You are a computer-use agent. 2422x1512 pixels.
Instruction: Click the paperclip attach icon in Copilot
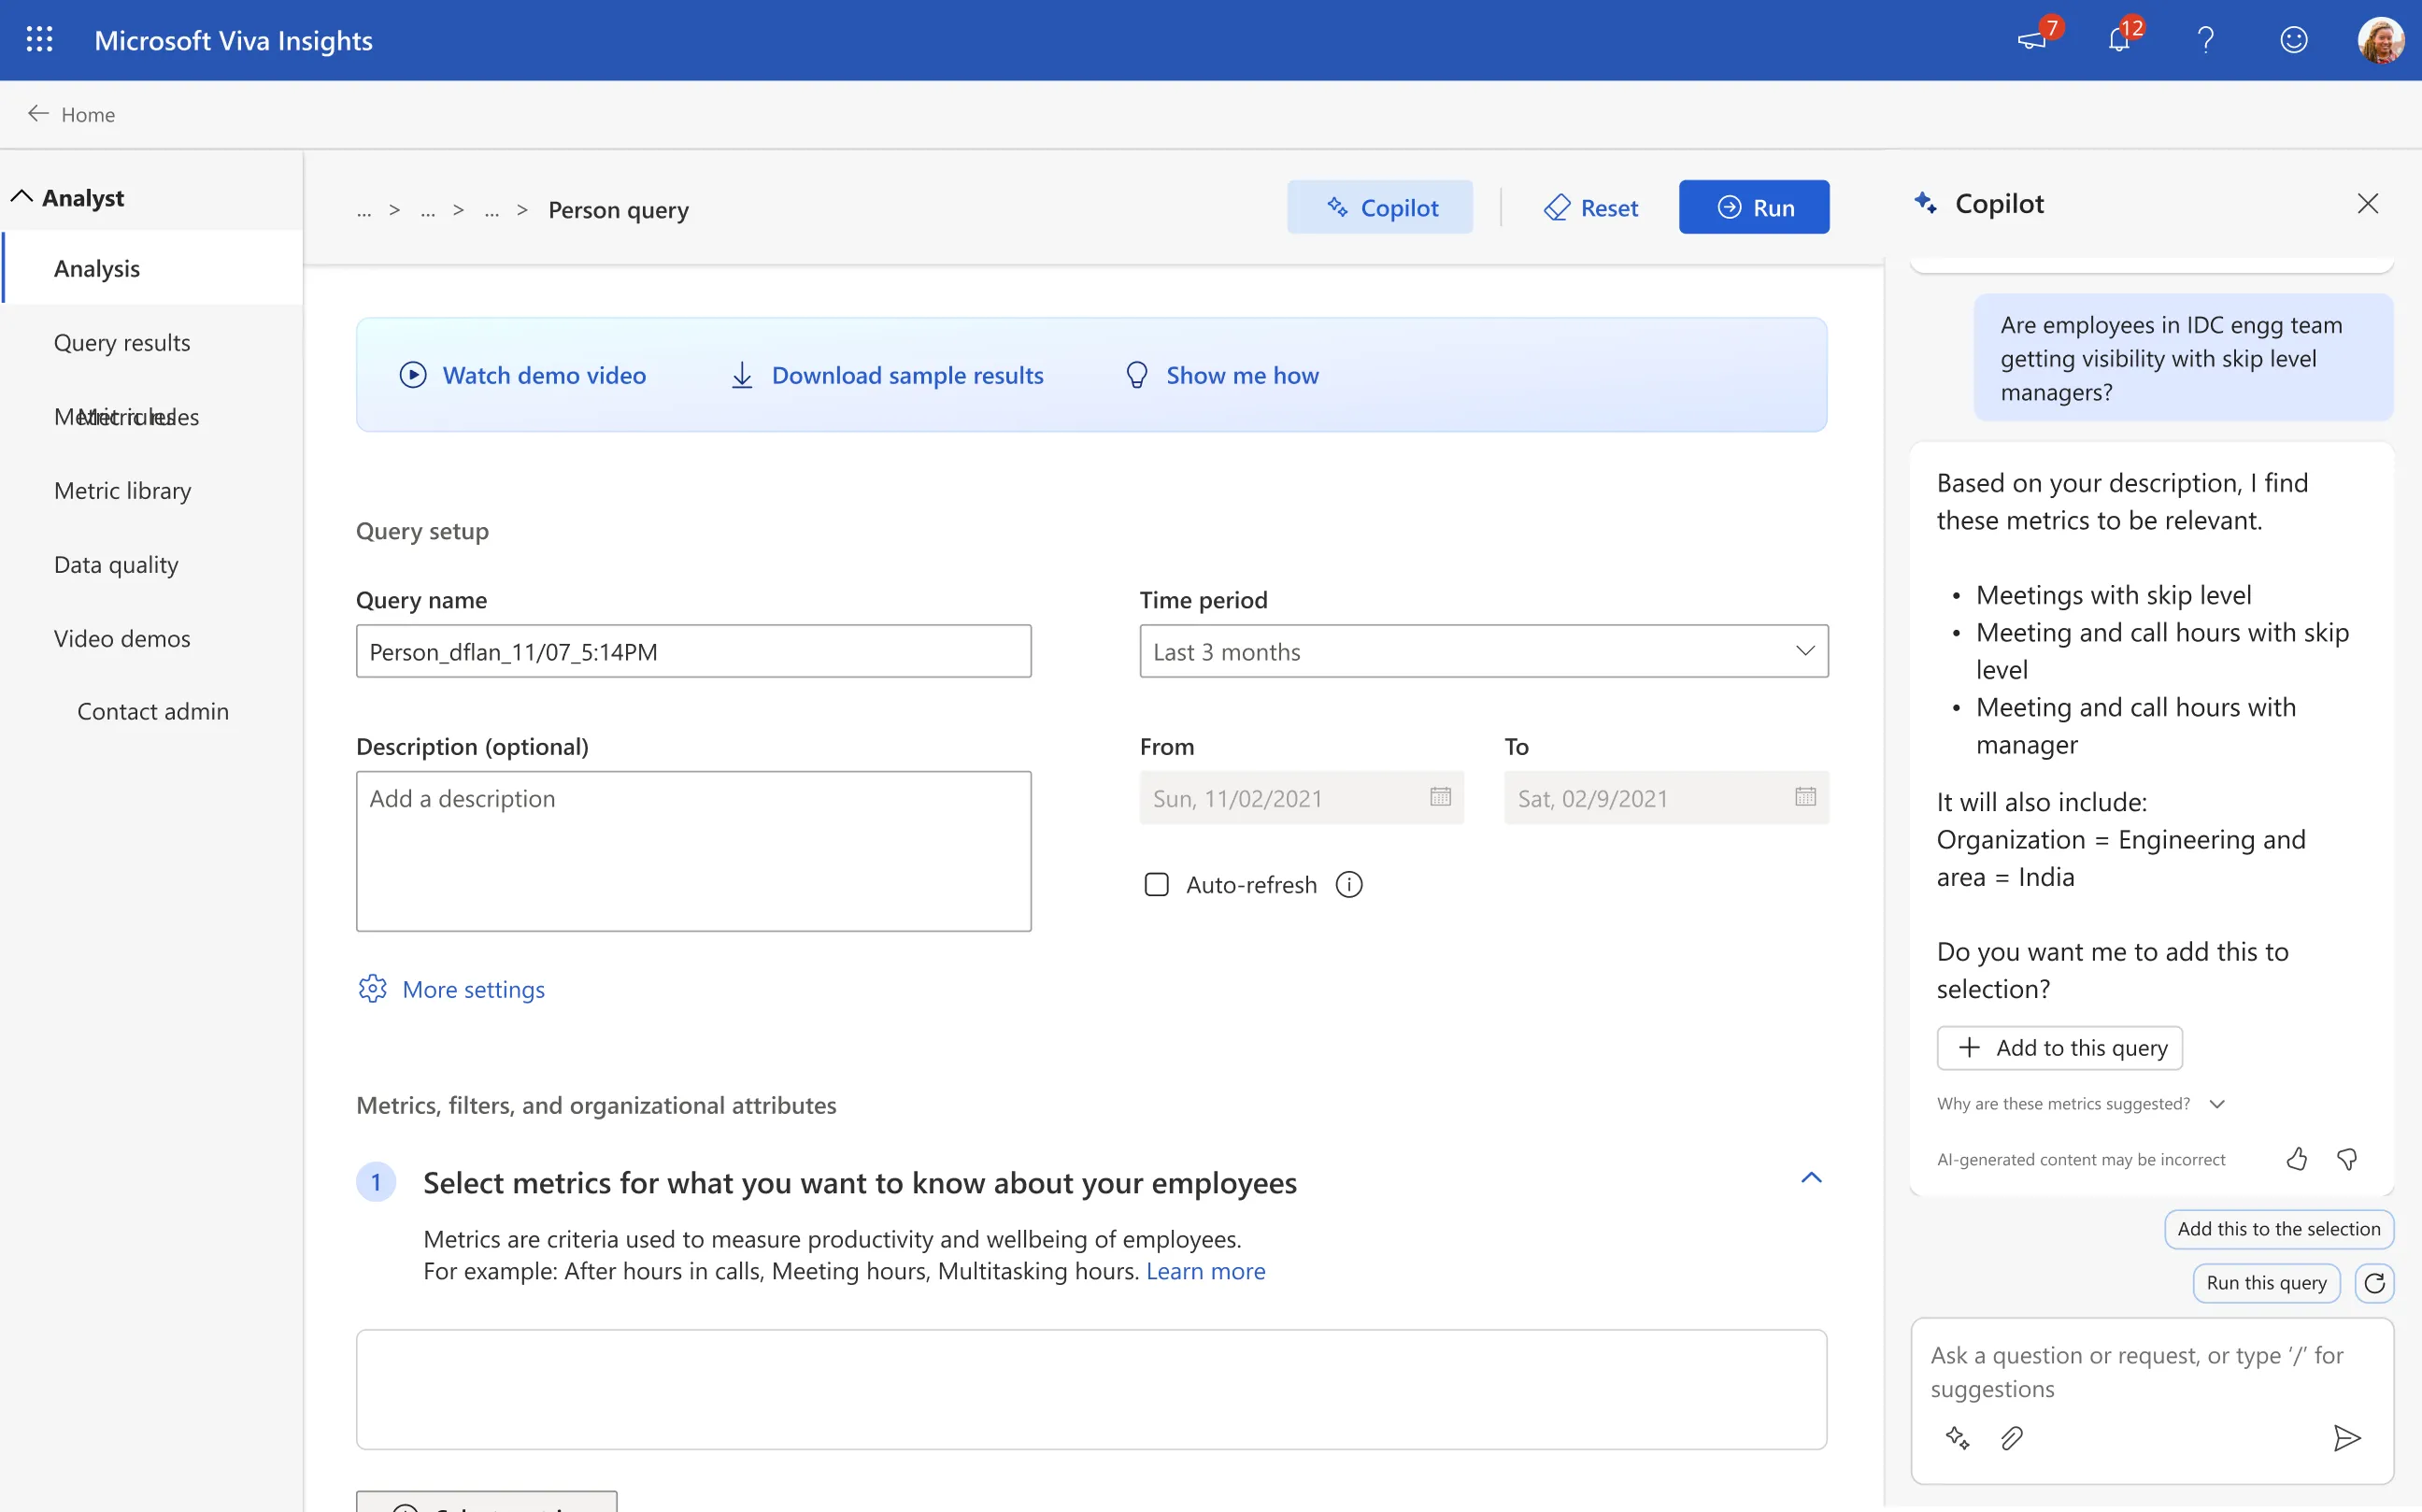tap(2011, 1438)
